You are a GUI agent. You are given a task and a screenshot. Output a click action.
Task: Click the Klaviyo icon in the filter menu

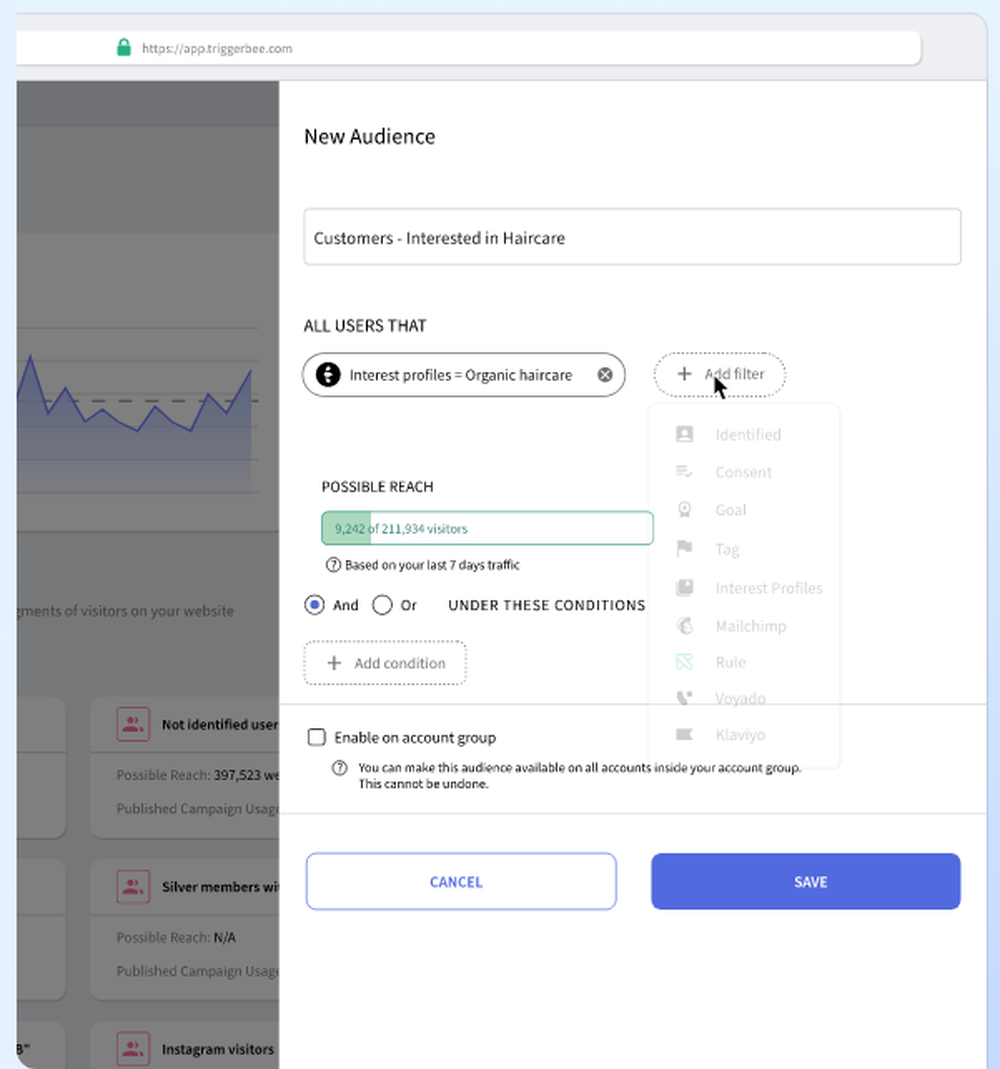pos(684,734)
